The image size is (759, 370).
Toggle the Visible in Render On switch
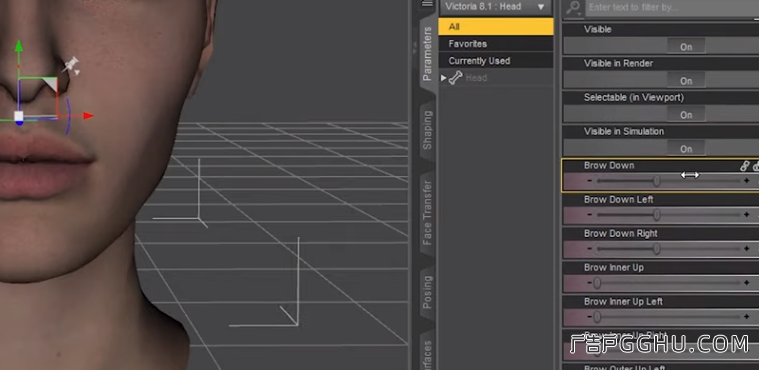coord(686,80)
